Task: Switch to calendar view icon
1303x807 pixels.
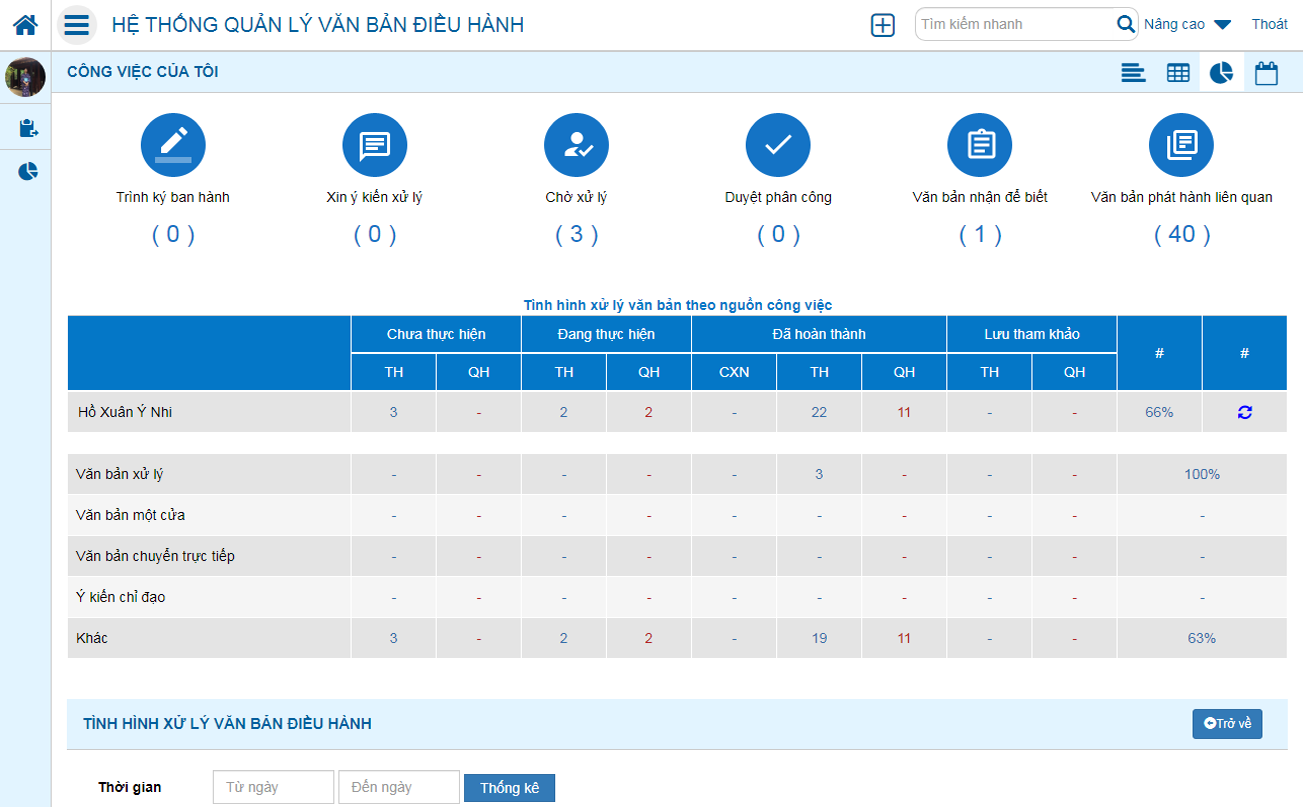Action: (x=1266, y=73)
